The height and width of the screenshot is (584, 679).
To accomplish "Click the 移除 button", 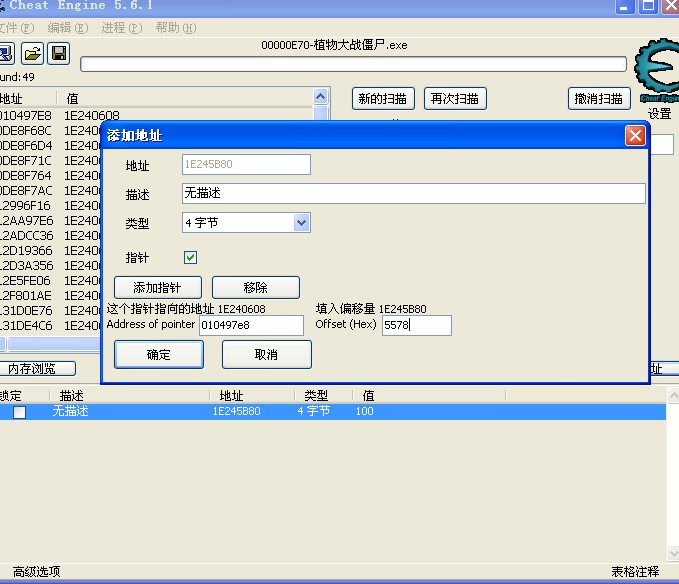I will coord(255,287).
